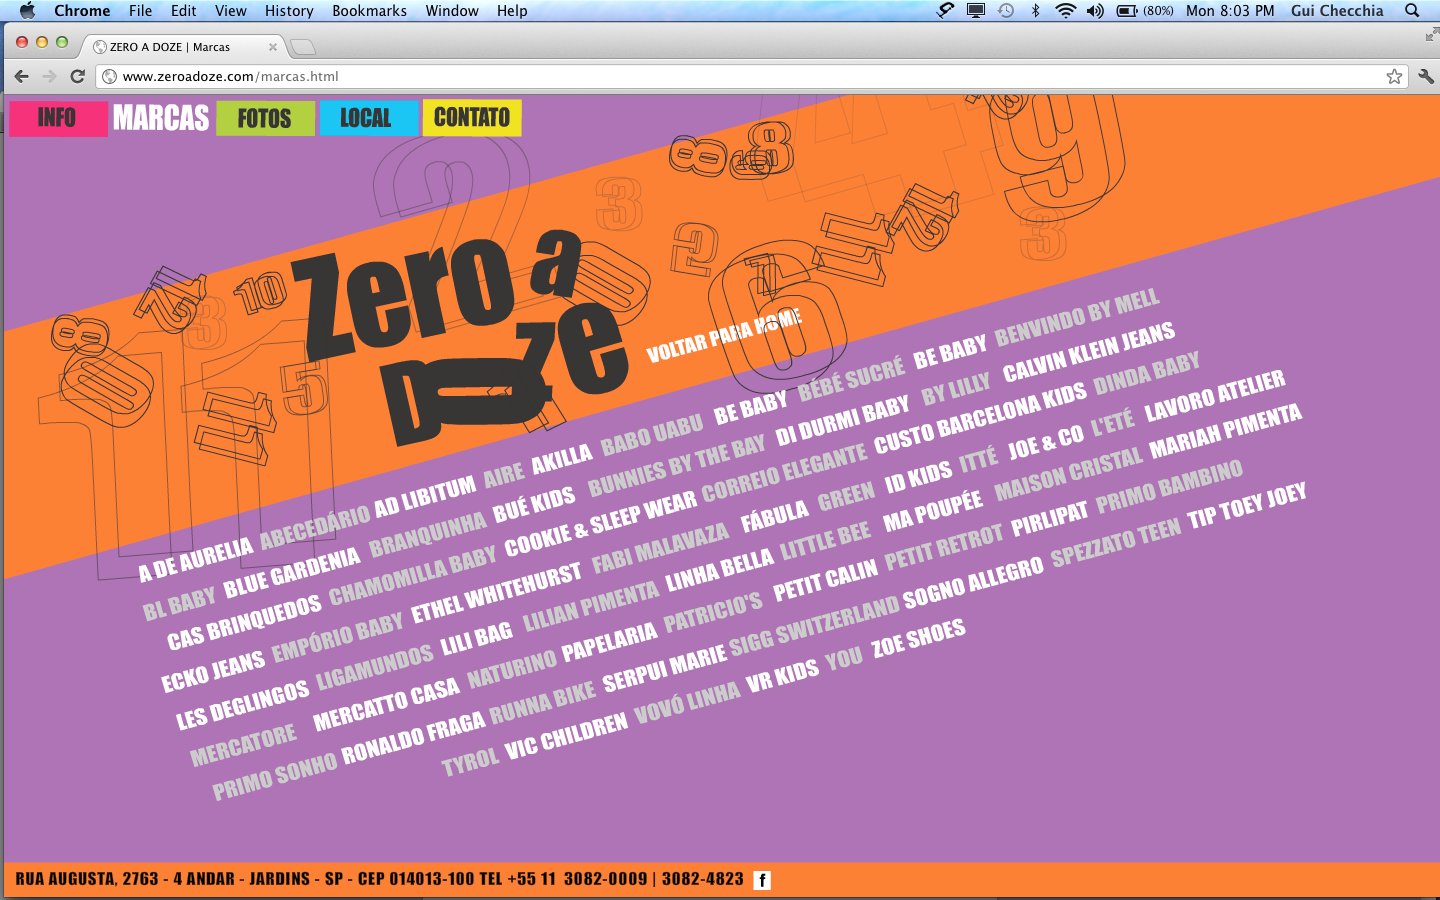
Task: Open the MA POUPÉE brand
Action: click(x=933, y=511)
